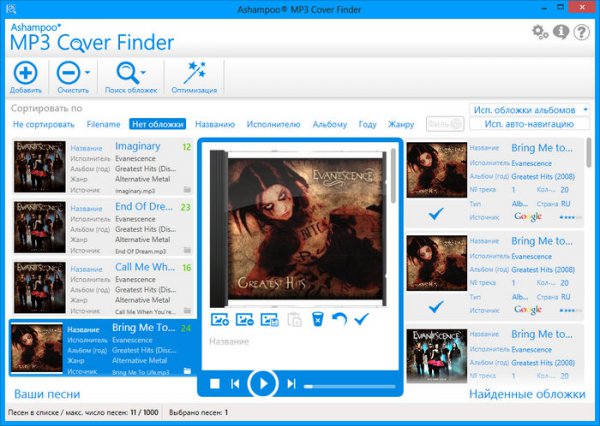
Task: Select the Bring Me To... song in the list
Action: click(102, 348)
